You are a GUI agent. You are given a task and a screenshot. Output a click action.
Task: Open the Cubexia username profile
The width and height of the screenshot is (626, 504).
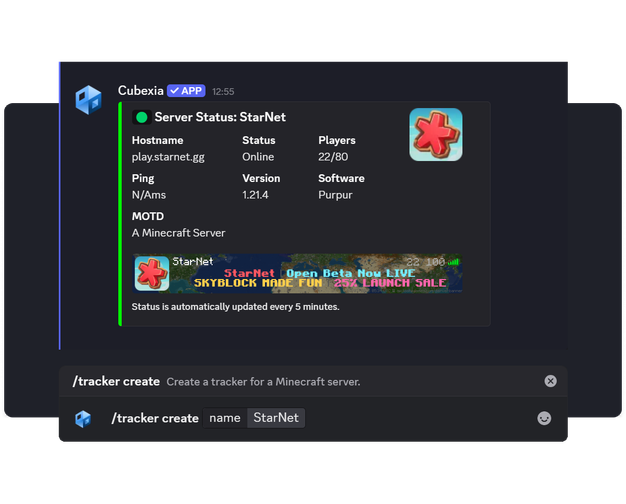click(x=140, y=91)
